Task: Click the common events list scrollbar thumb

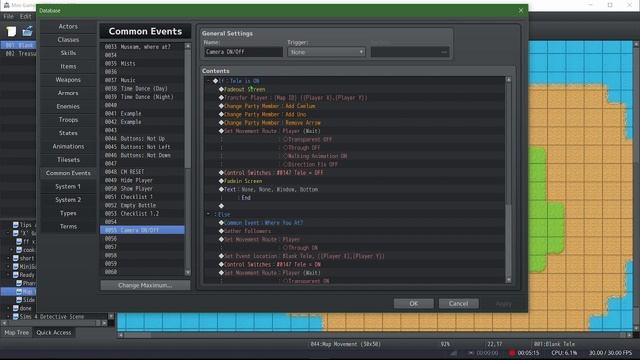Action: point(187,109)
